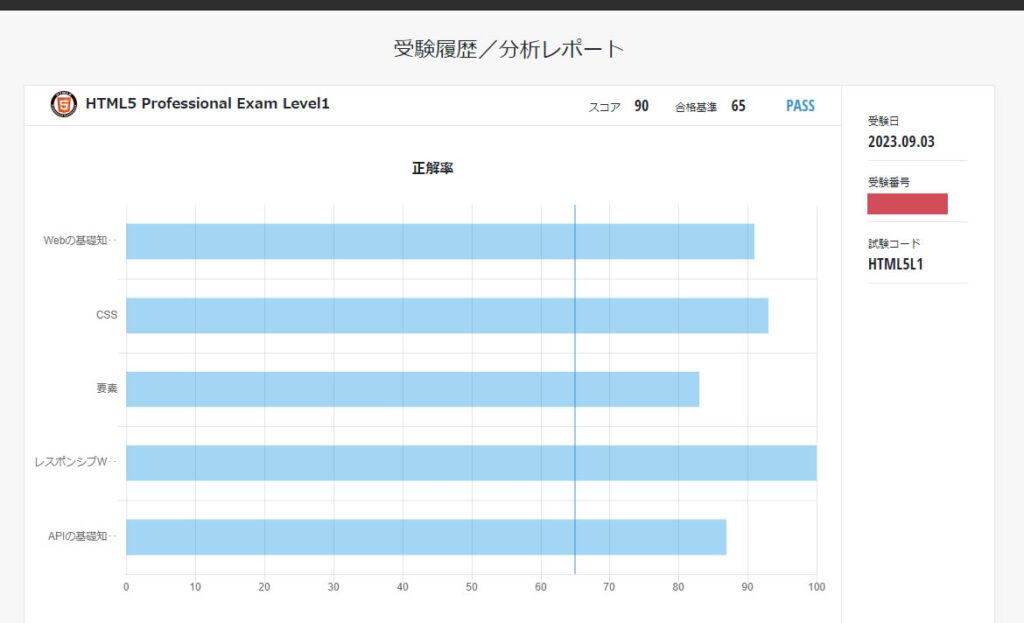The image size is (1024, 623).
Task: Click the passing standard value 65
Action: tap(738, 106)
